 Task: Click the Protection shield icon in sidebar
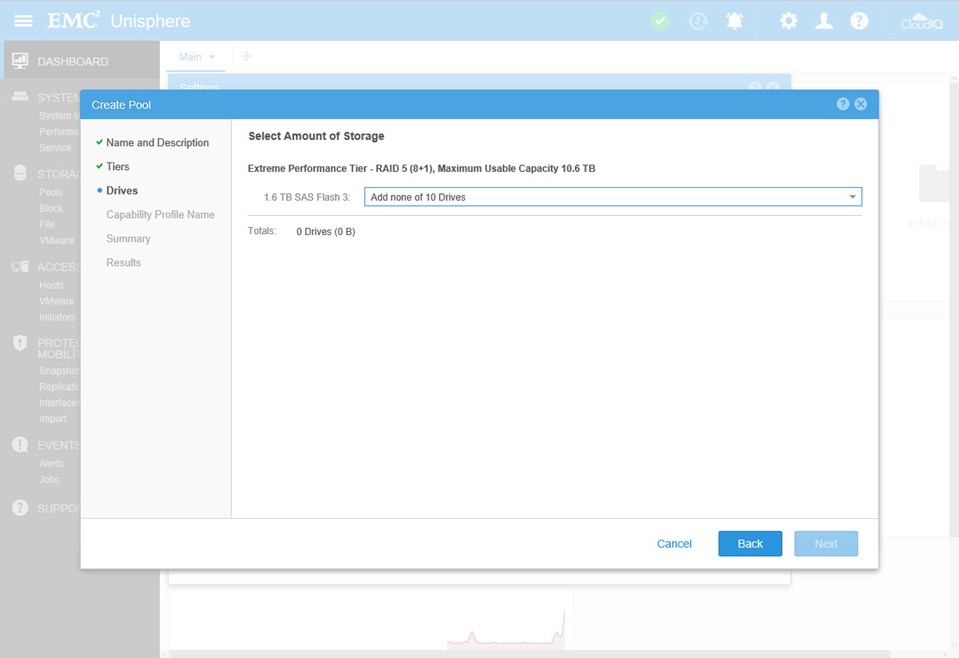tap(20, 342)
